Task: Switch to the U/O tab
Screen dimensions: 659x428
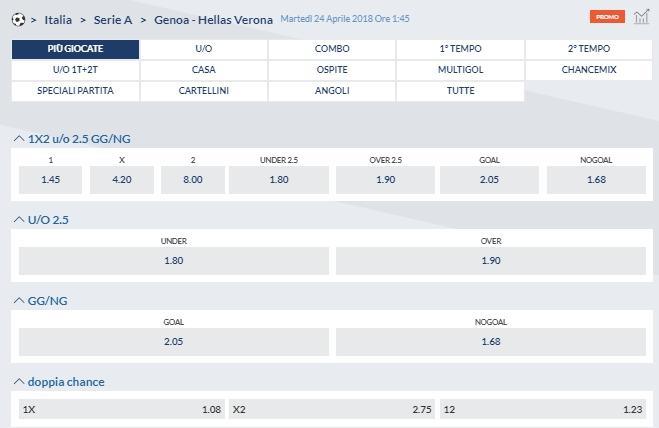Action: (204, 49)
